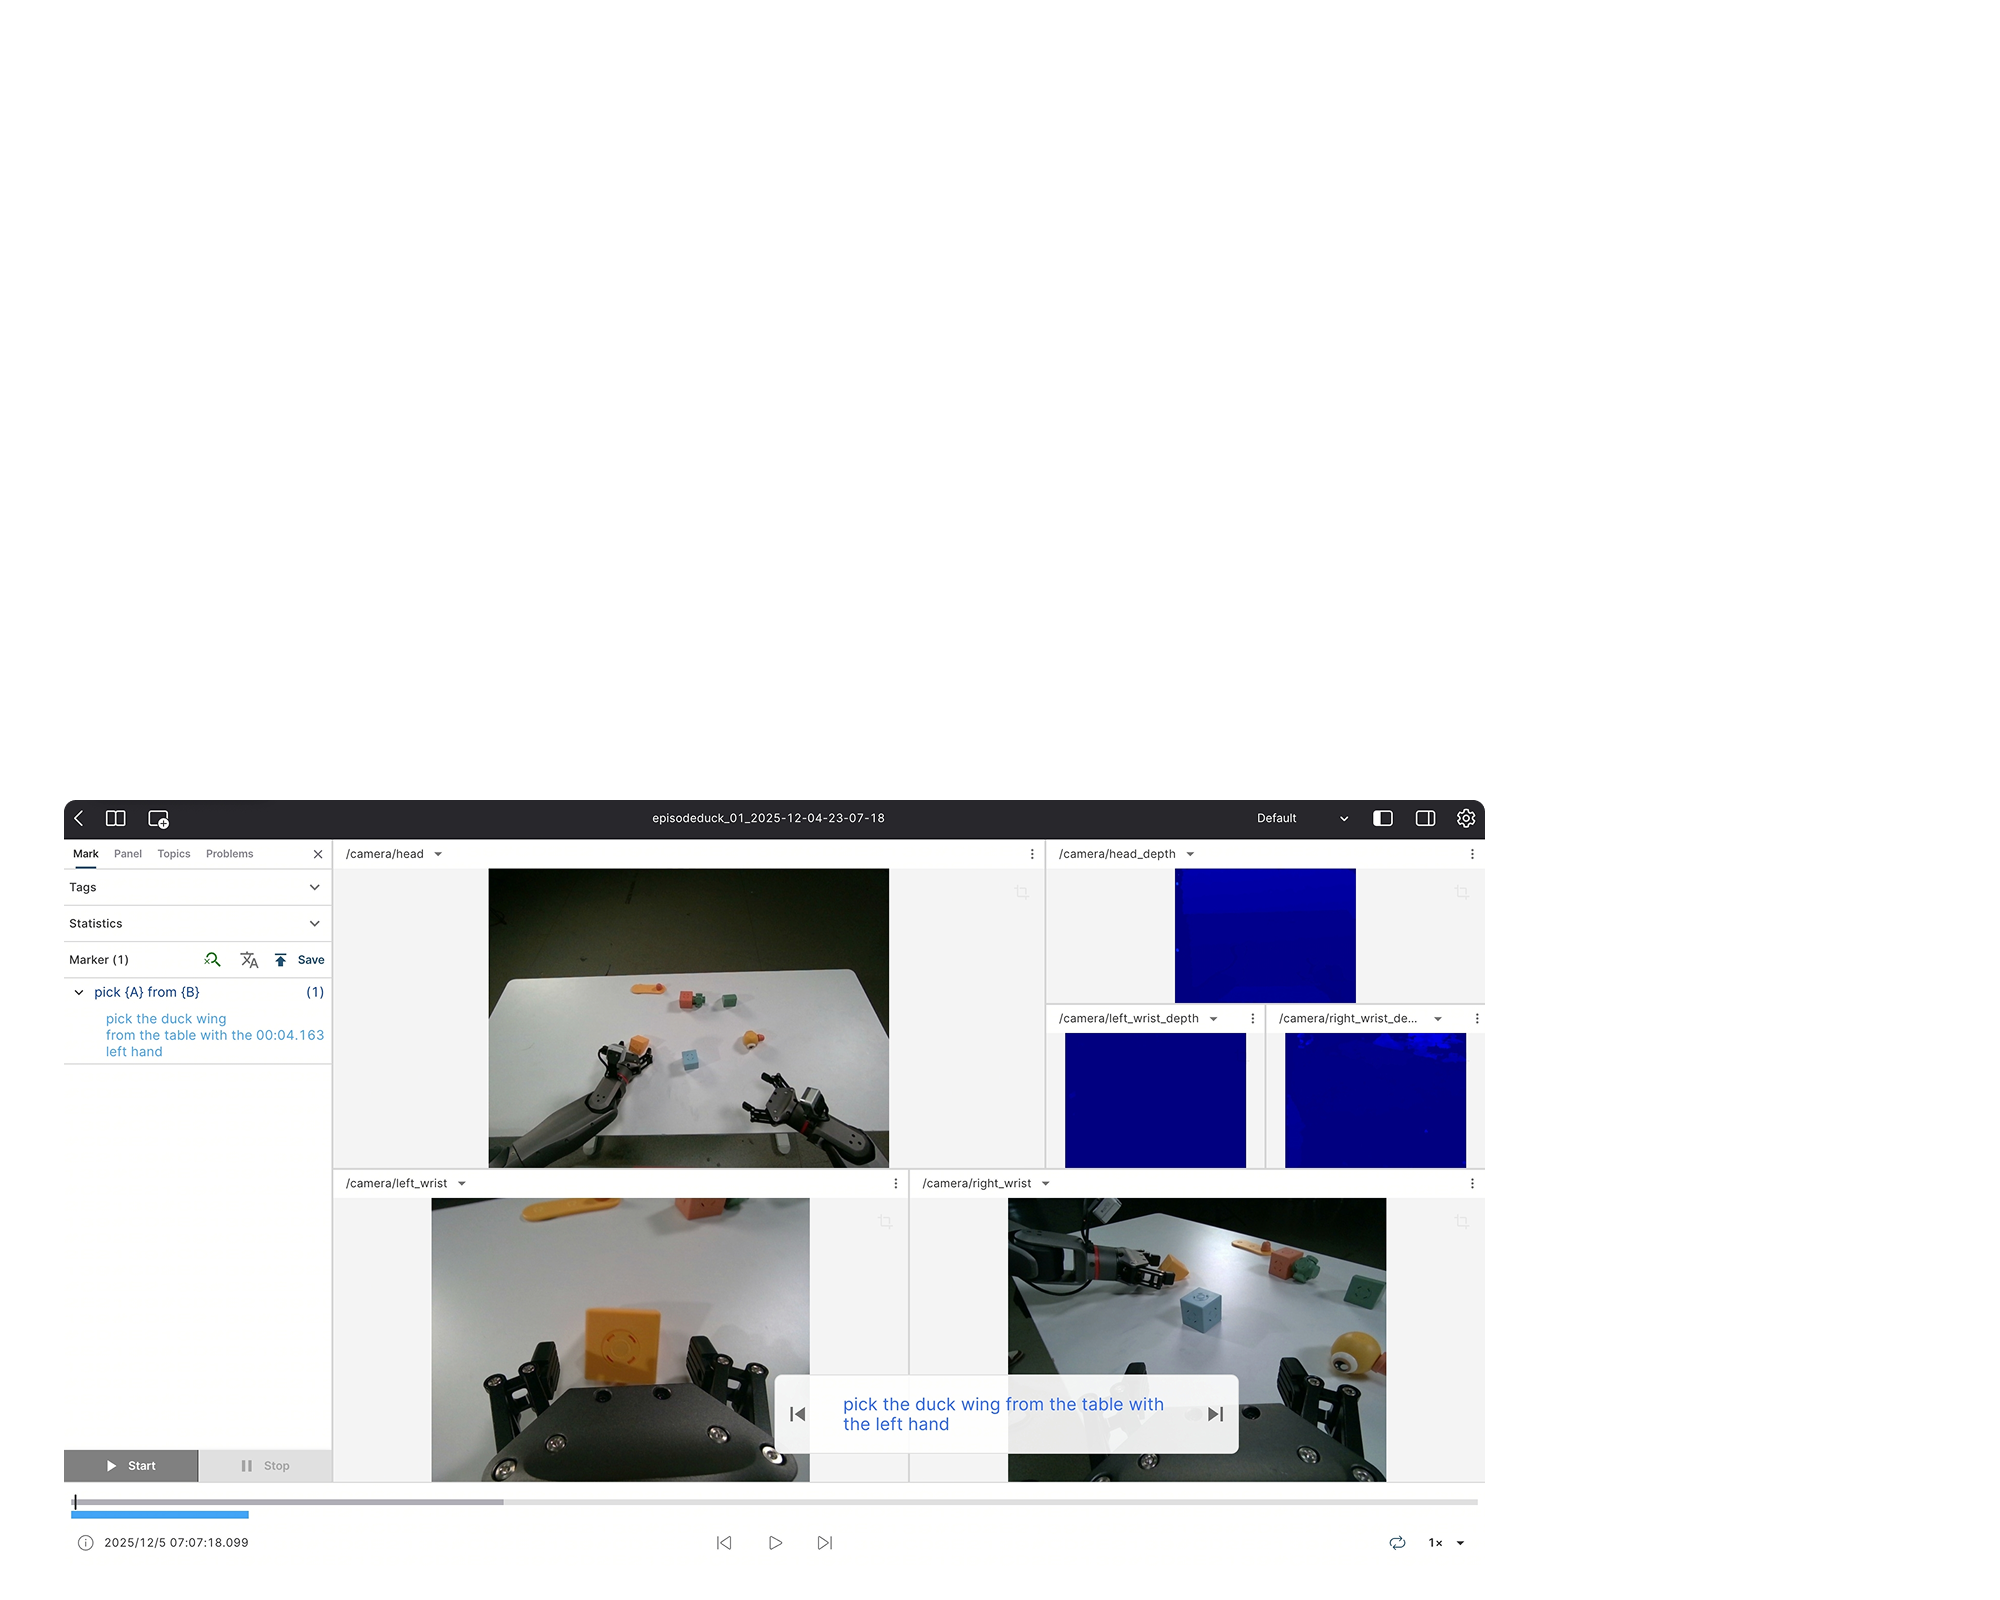The height and width of the screenshot is (1600, 2000).
Task: Click the back arrow to exit the episode
Action: click(80, 818)
